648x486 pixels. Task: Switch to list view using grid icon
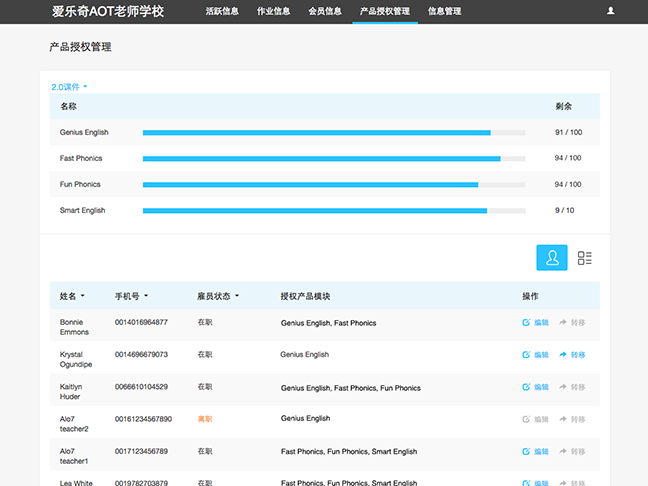[x=585, y=258]
